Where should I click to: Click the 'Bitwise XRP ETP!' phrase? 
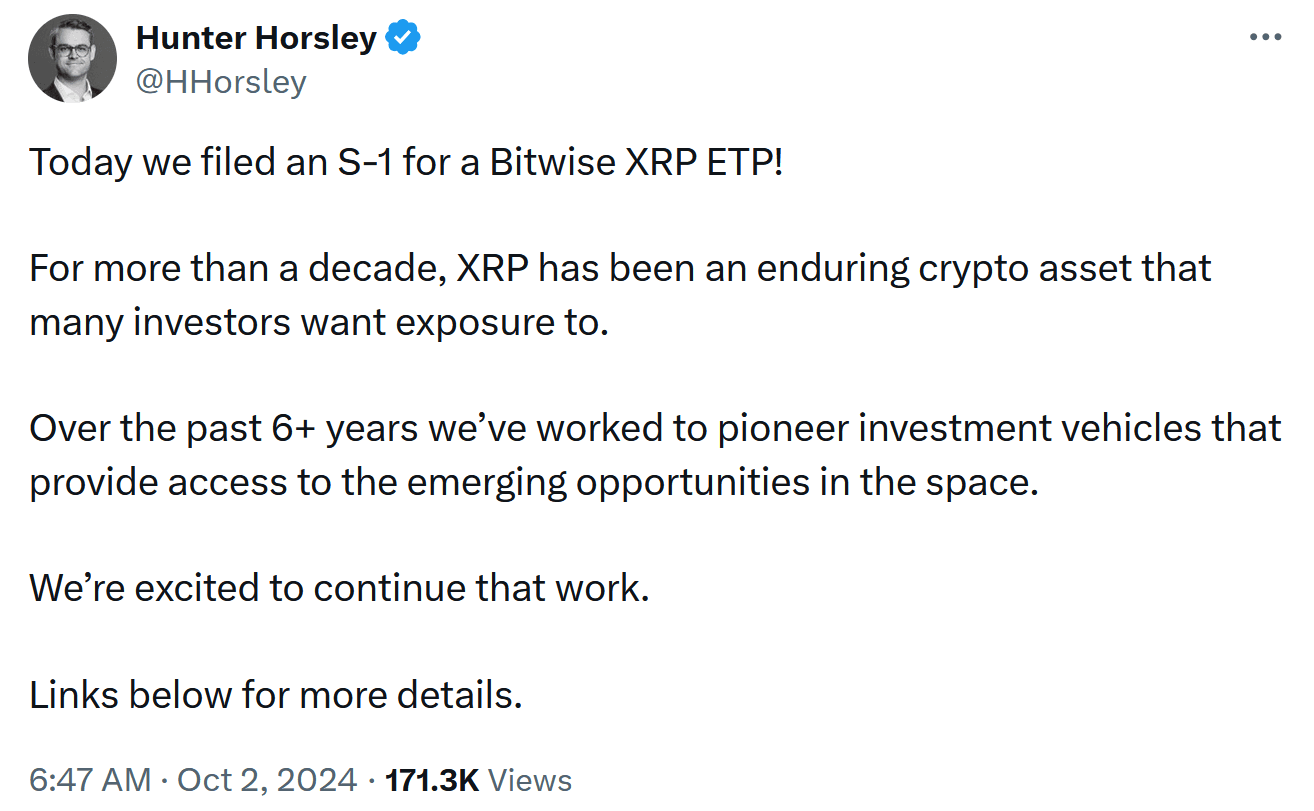[636, 161]
